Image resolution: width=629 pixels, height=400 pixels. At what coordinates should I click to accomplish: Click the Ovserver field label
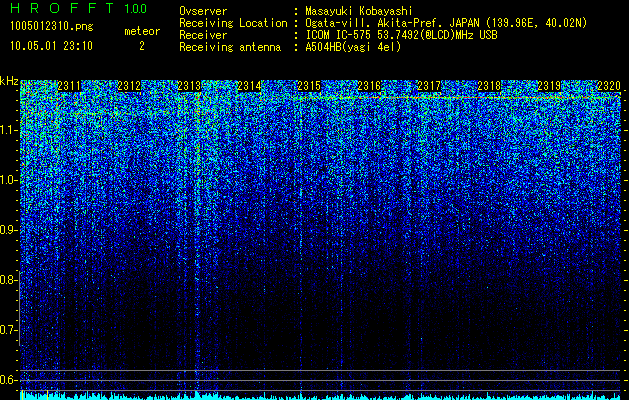coord(203,11)
